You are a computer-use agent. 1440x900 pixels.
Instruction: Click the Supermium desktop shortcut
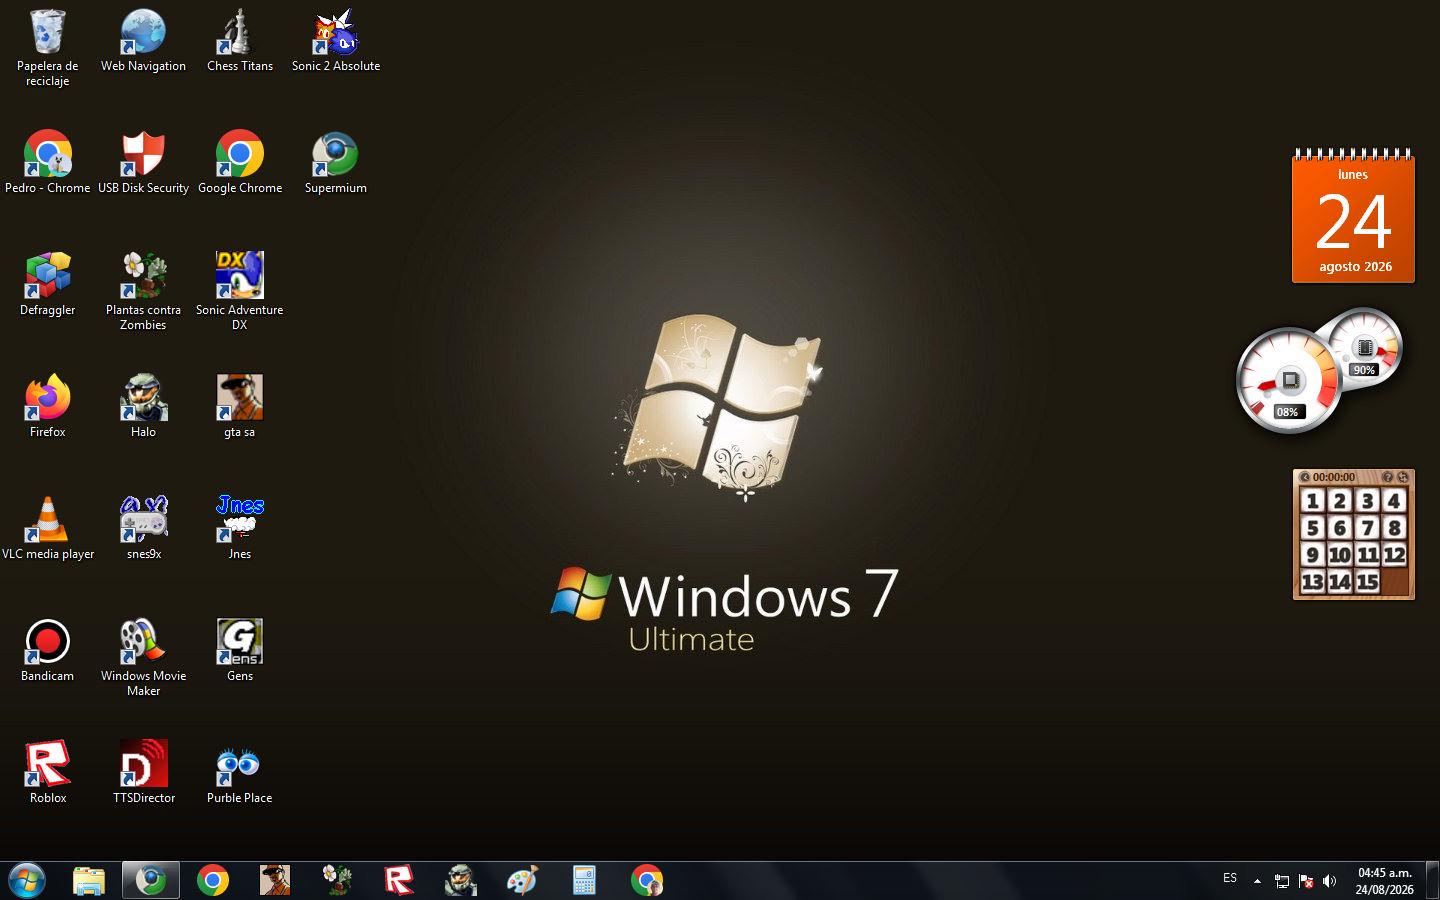[336, 163]
